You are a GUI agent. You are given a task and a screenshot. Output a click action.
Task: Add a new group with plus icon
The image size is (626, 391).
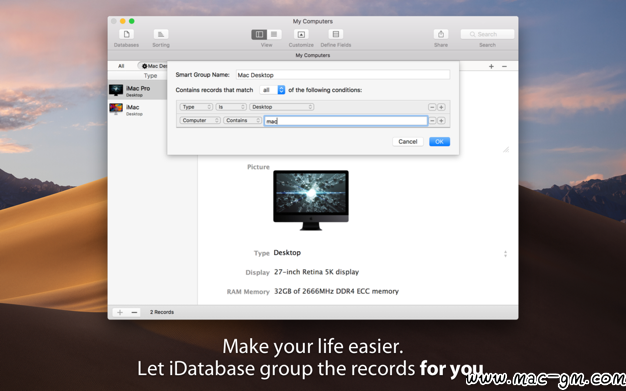[x=491, y=66]
